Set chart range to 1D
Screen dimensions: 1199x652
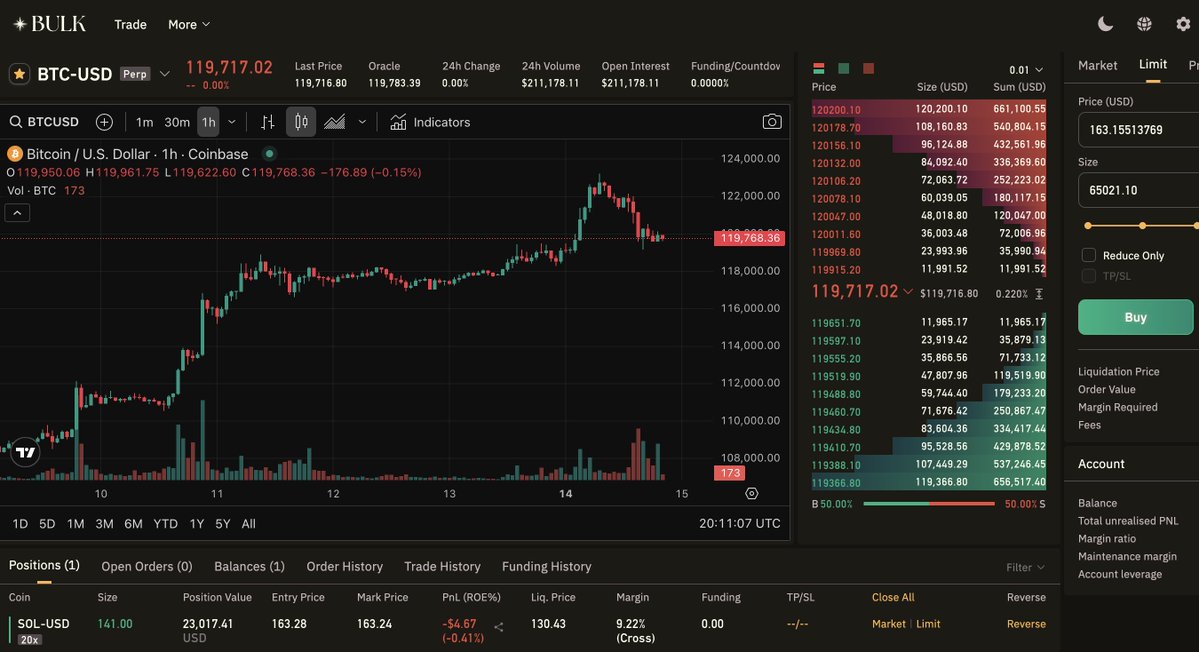coord(20,524)
